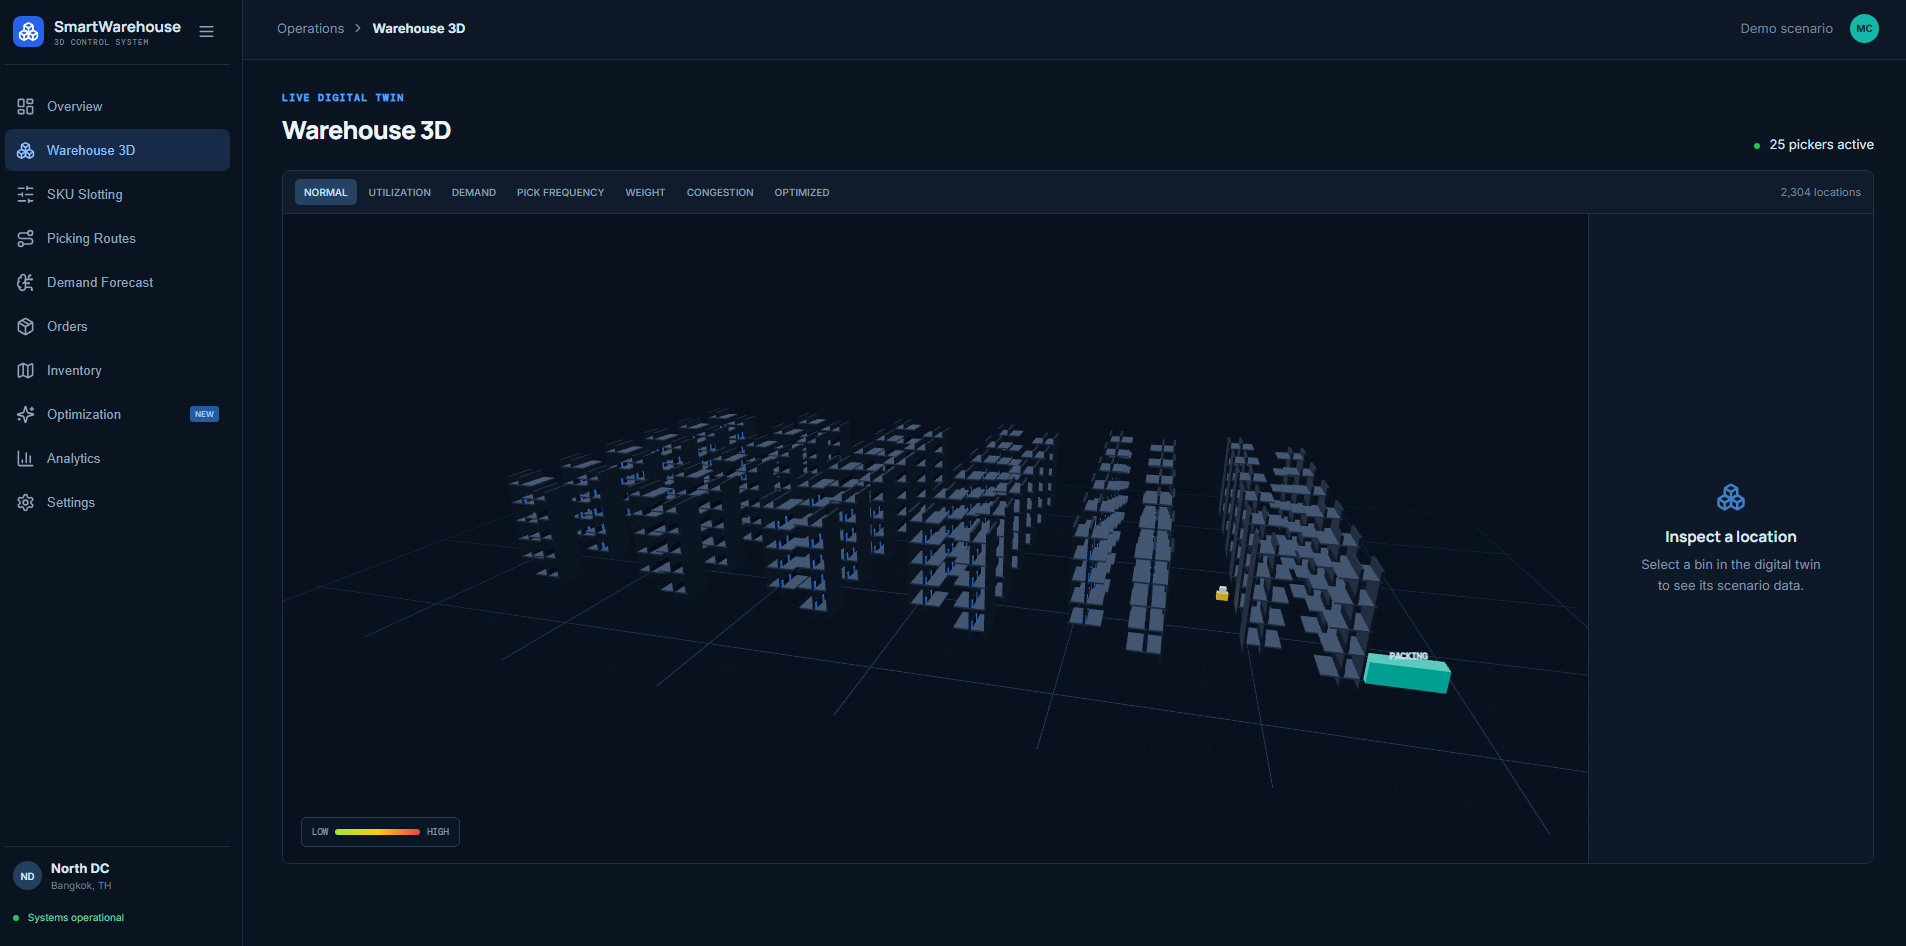Click the cubes icon above Inspect a location
The image size is (1906, 946).
(1731, 498)
